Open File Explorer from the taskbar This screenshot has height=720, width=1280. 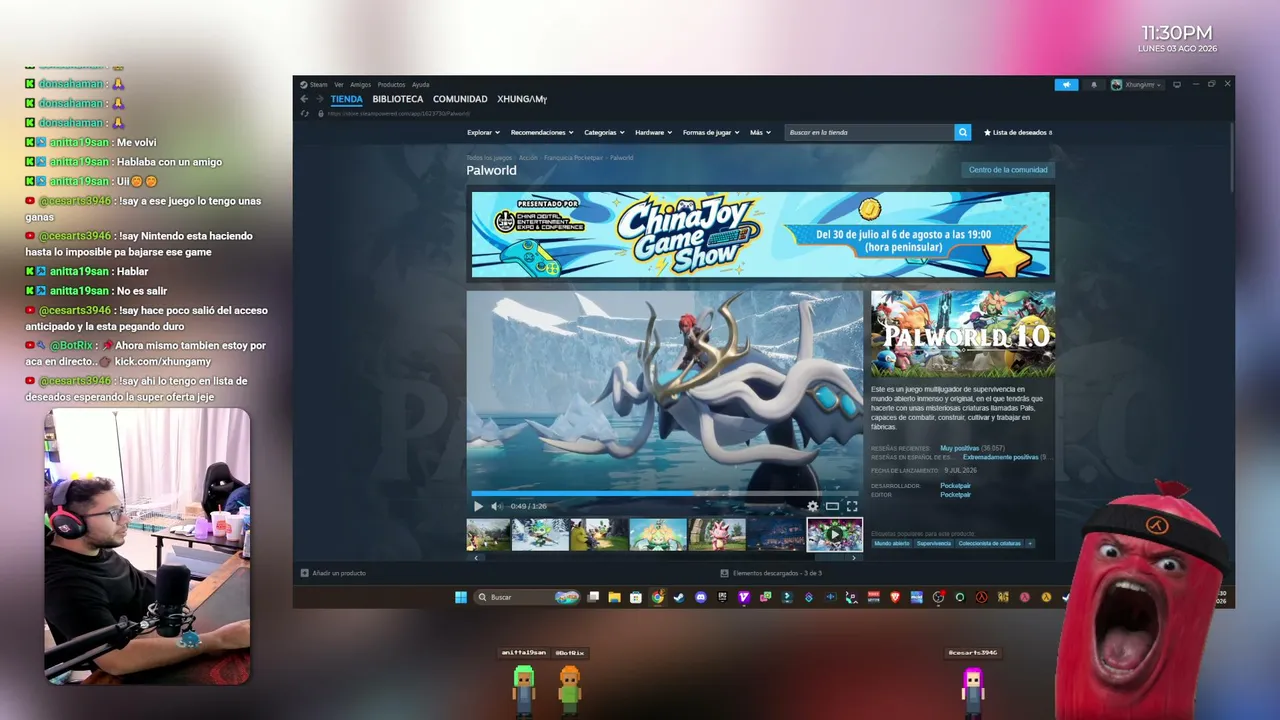615,597
